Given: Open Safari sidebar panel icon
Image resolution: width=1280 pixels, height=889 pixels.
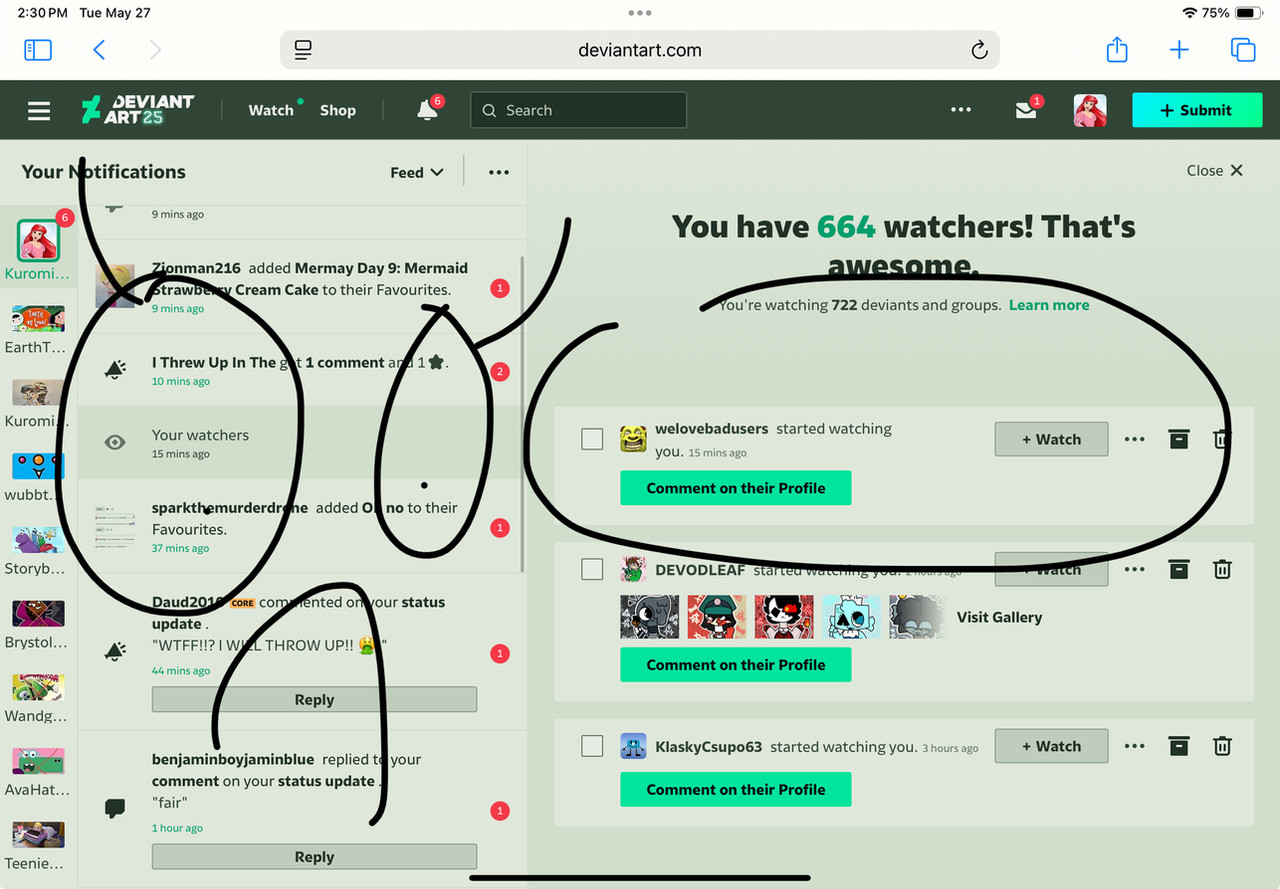Looking at the screenshot, I should [x=38, y=50].
